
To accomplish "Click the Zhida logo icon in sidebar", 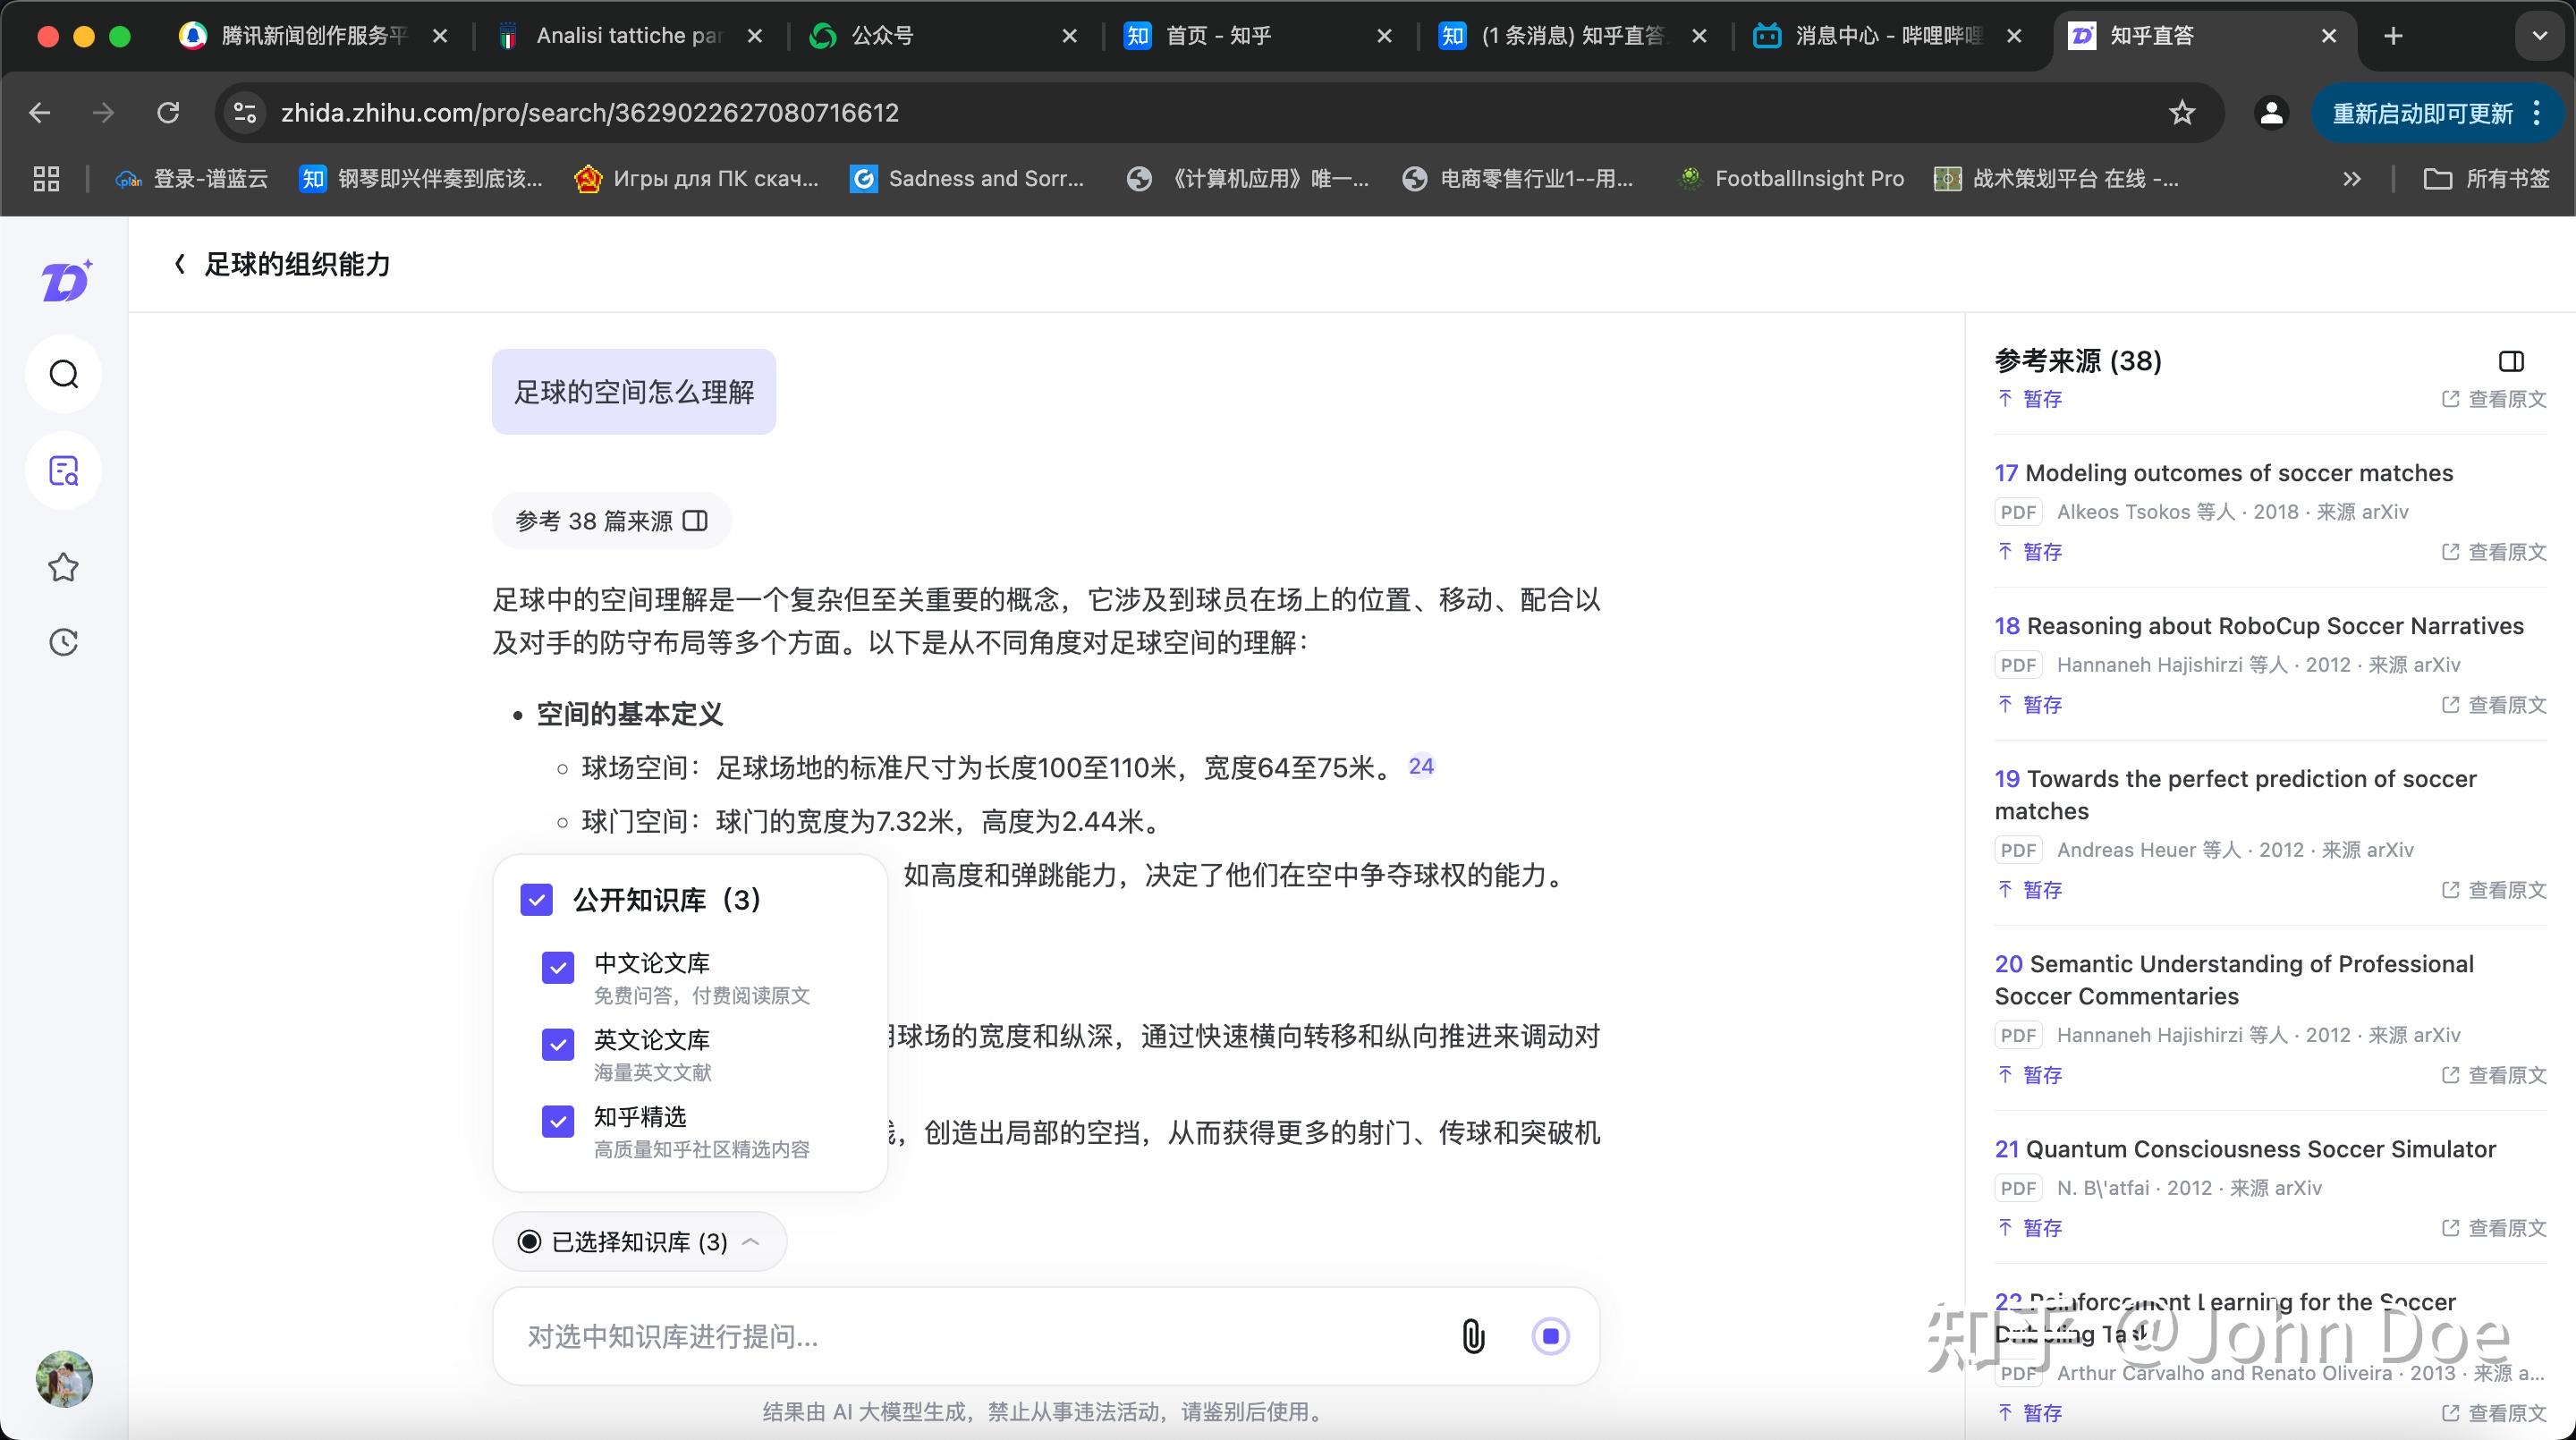I will [66, 281].
